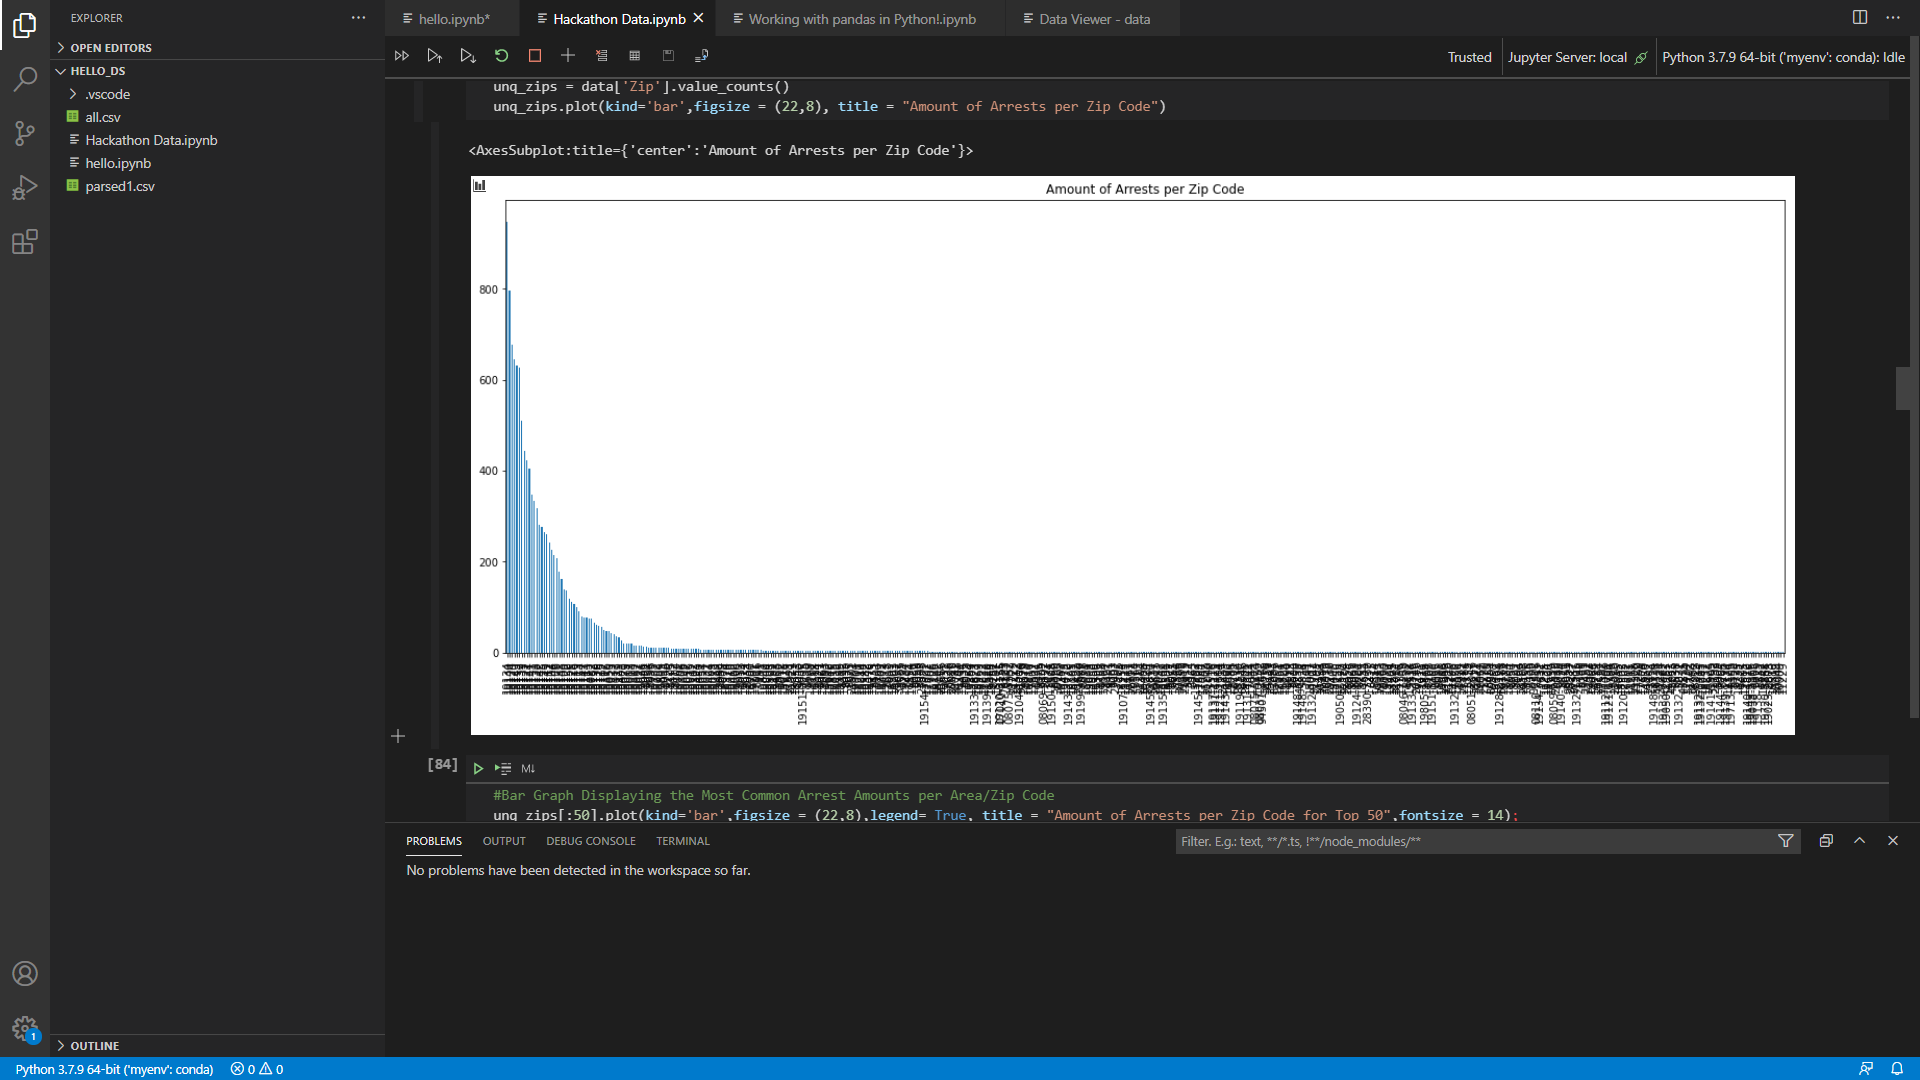Toggle the Trusted notebook status
The width and height of the screenshot is (1920, 1080).
tap(1468, 57)
